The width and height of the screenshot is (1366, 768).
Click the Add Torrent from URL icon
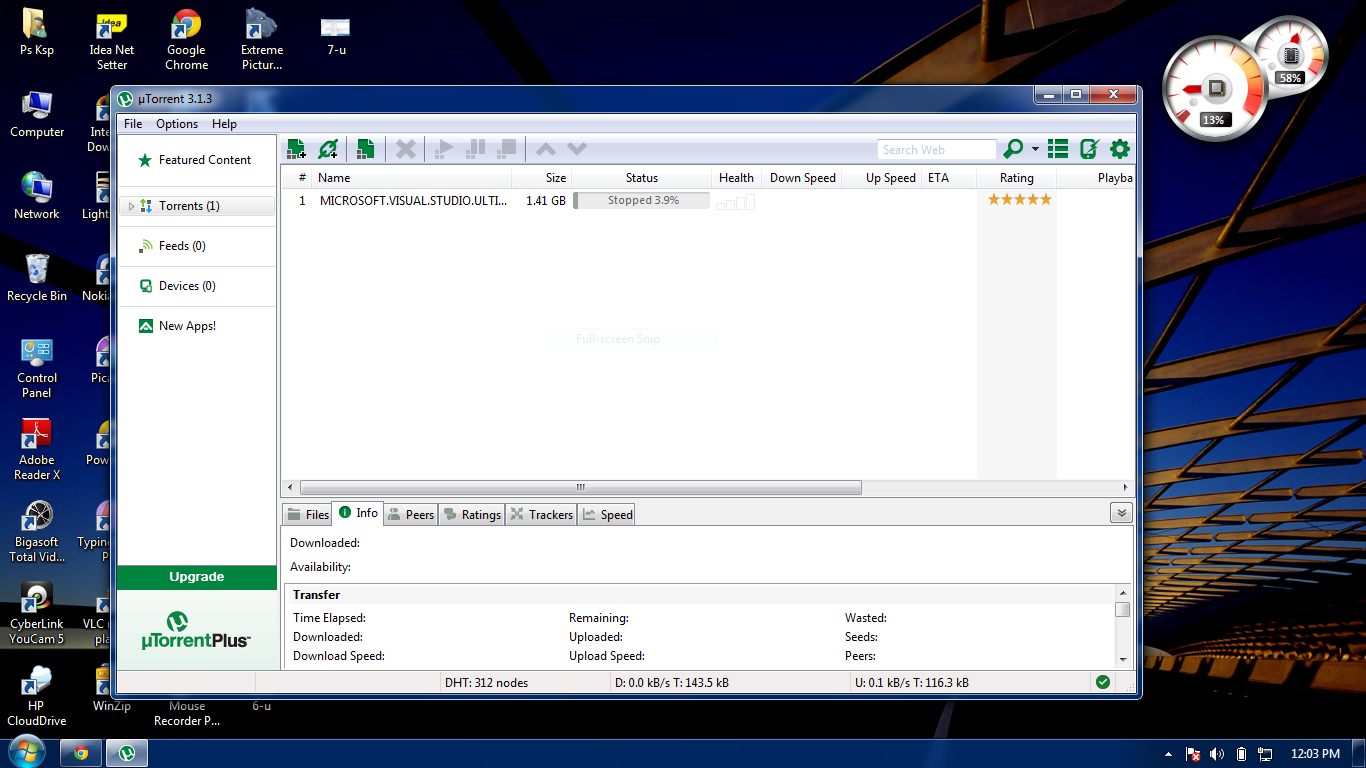[x=328, y=148]
